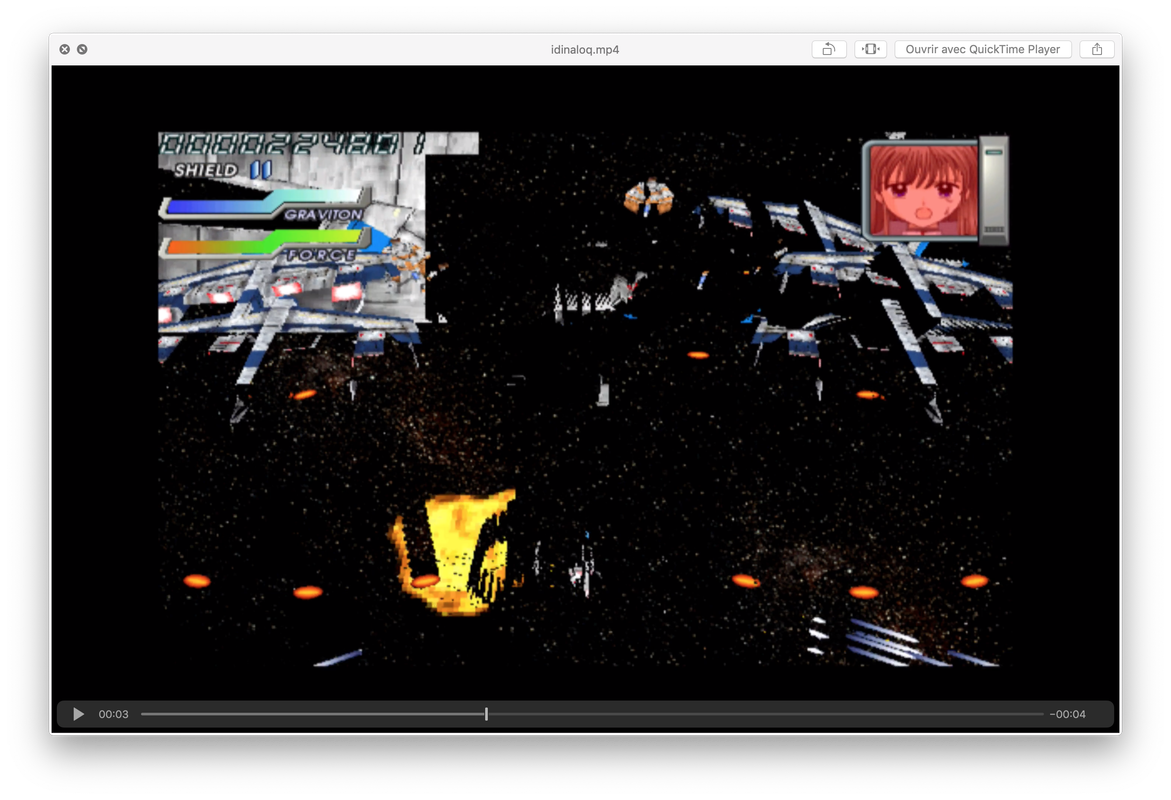
Task: Click Ouvrir avec QuickTime Player button
Action: [983, 49]
